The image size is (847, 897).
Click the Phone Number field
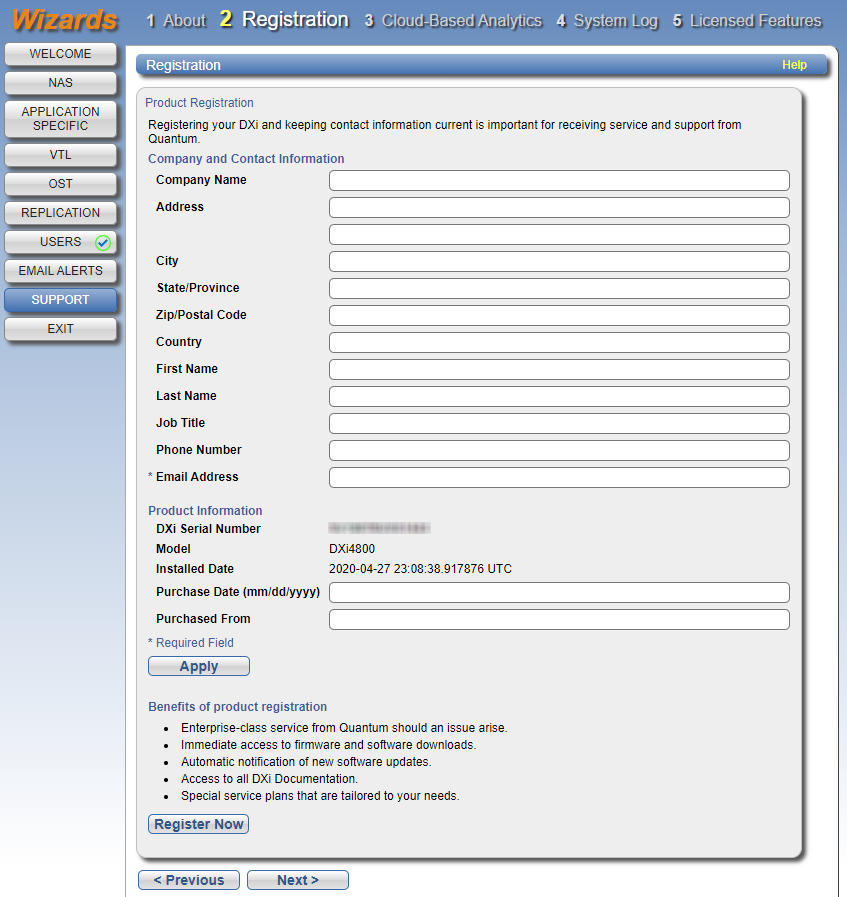click(559, 450)
